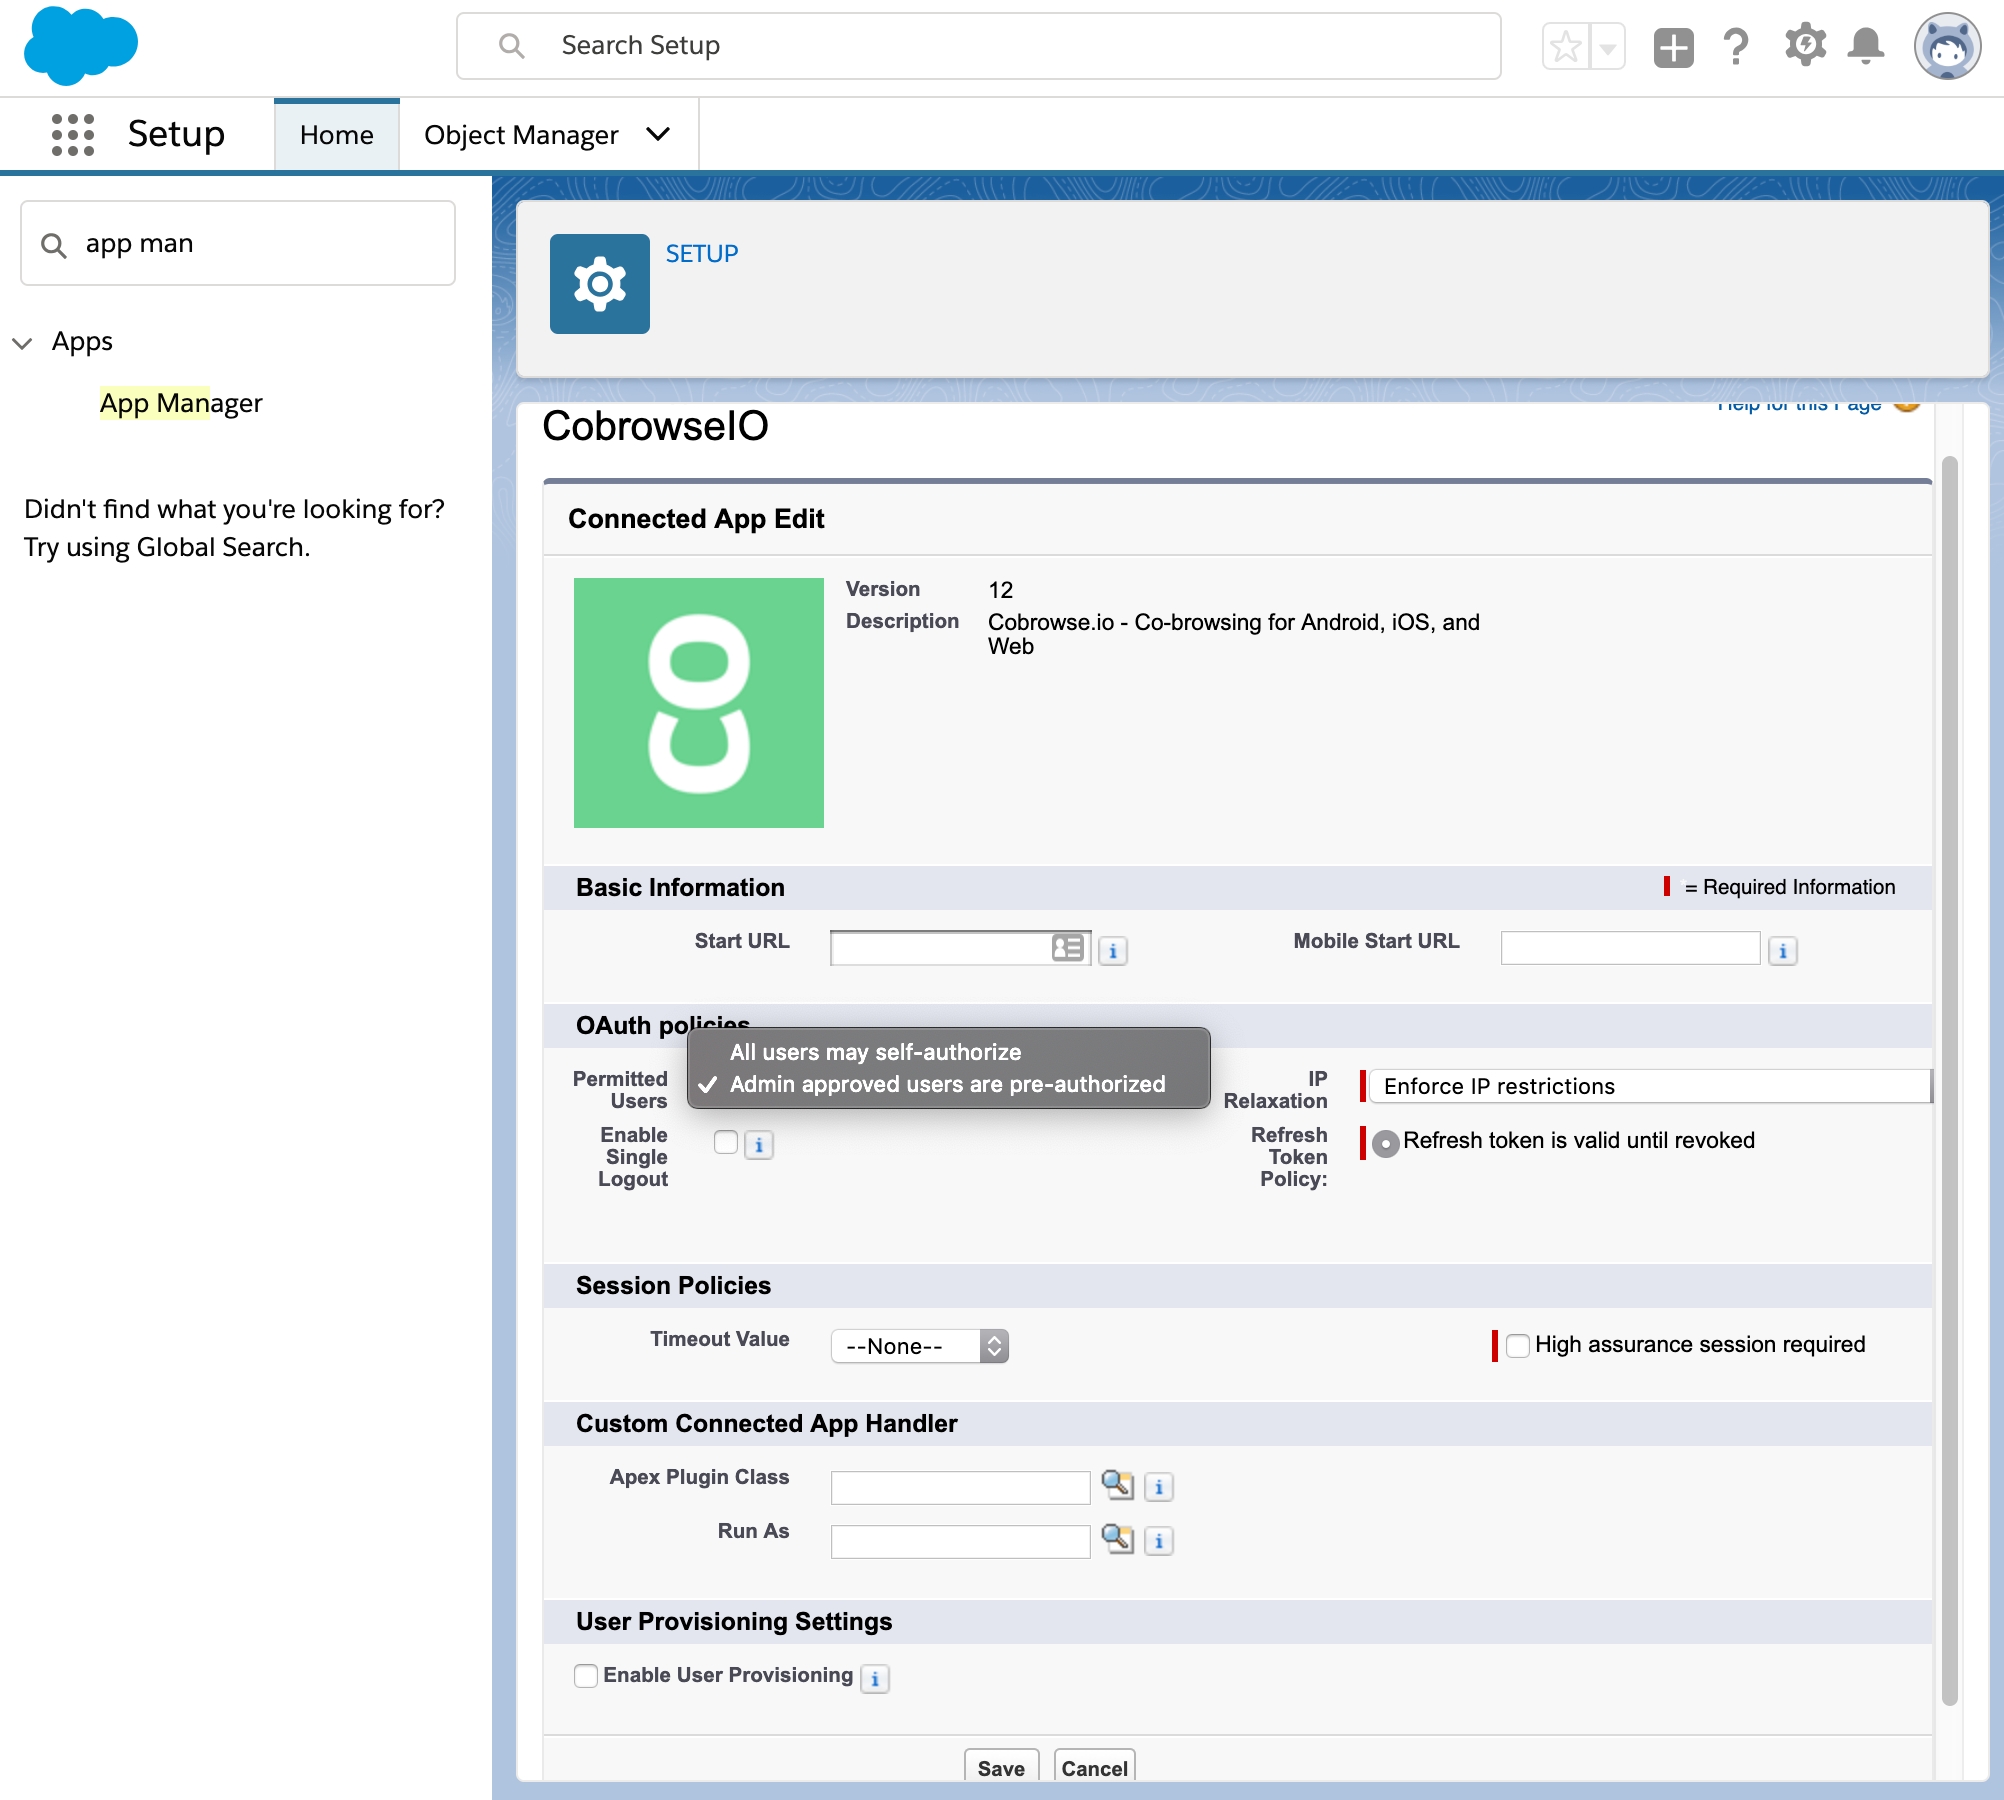Open App Manager in the sidebar
The width and height of the screenshot is (2004, 1800).
coord(181,403)
